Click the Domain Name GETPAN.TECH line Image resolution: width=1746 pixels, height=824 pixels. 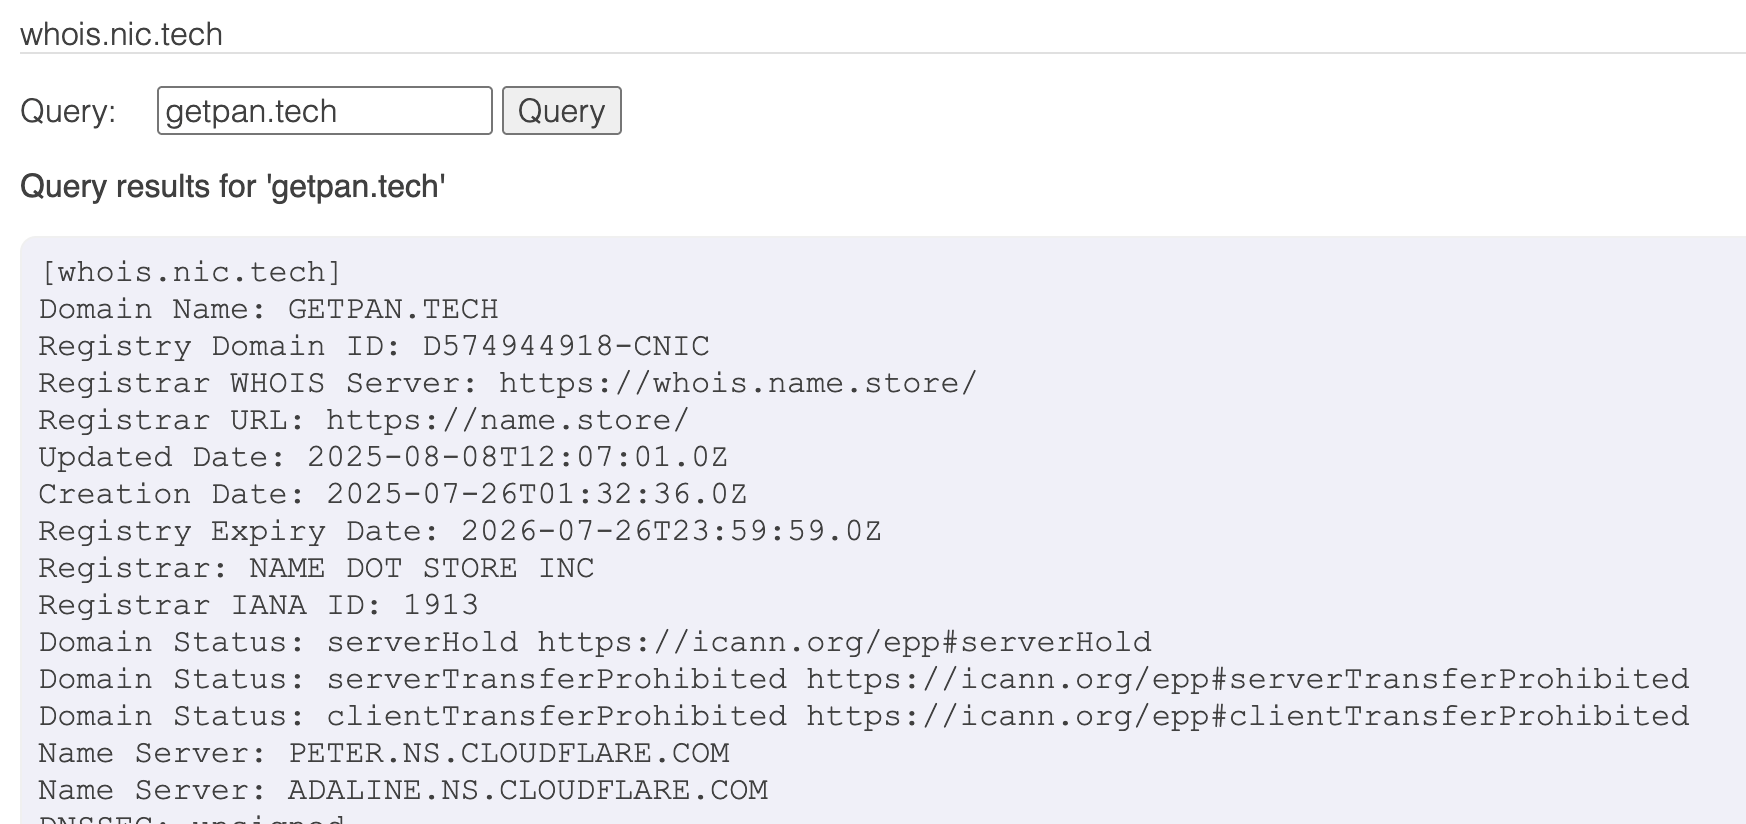pos(268,309)
